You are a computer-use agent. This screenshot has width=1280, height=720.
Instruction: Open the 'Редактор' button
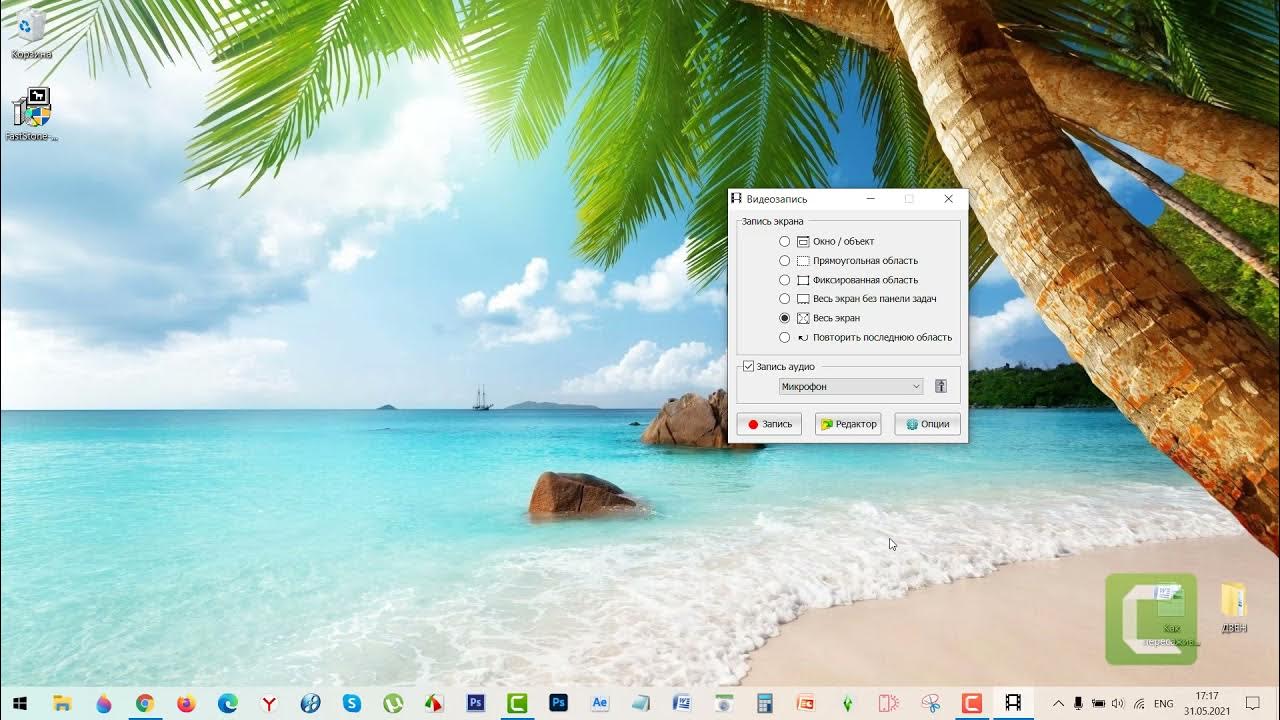[848, 424]
